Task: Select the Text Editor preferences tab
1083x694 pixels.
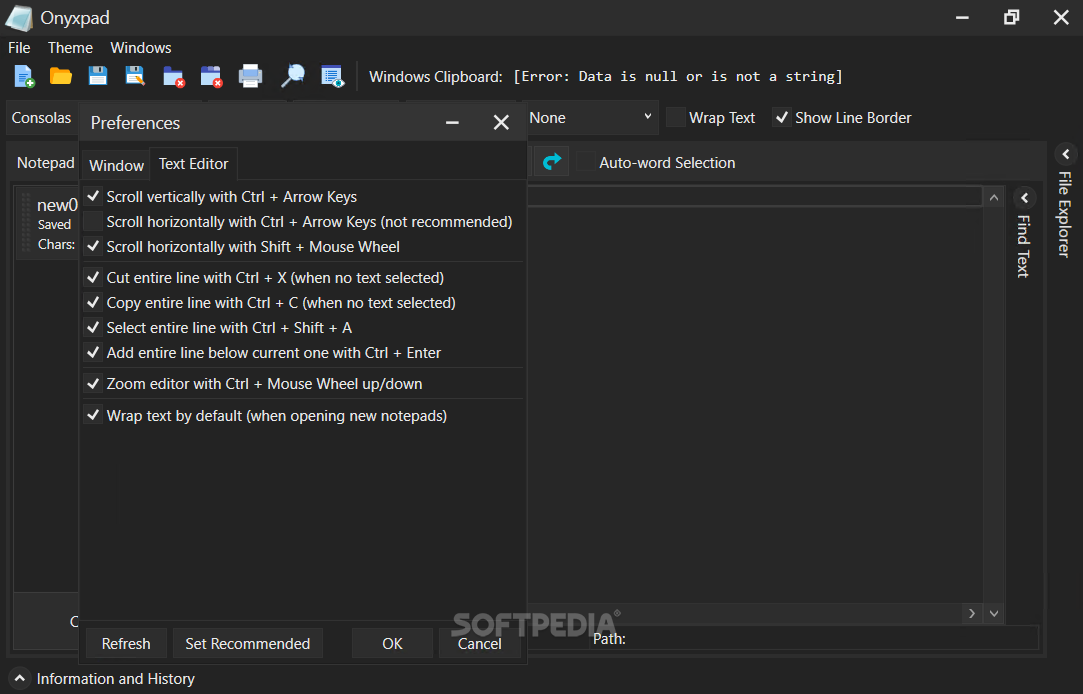Action: pyautogui.click(x=193, y=164)
